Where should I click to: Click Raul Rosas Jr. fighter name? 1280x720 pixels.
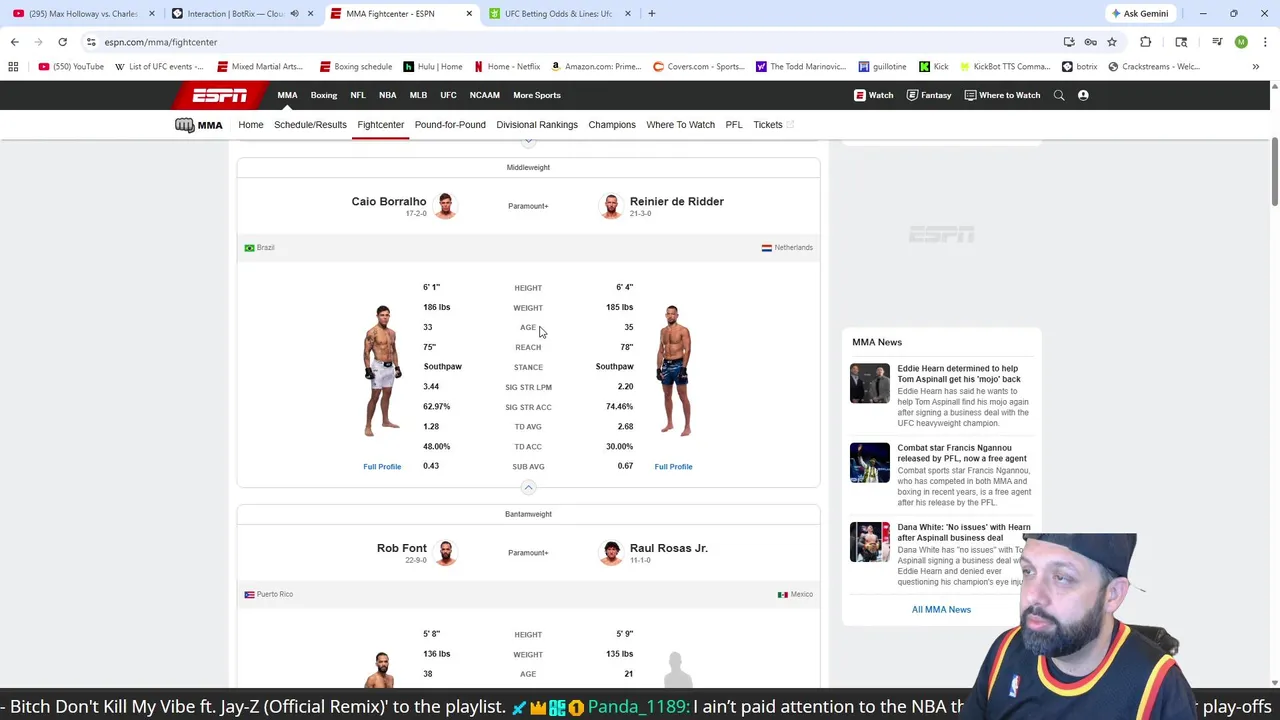(669, 548)
